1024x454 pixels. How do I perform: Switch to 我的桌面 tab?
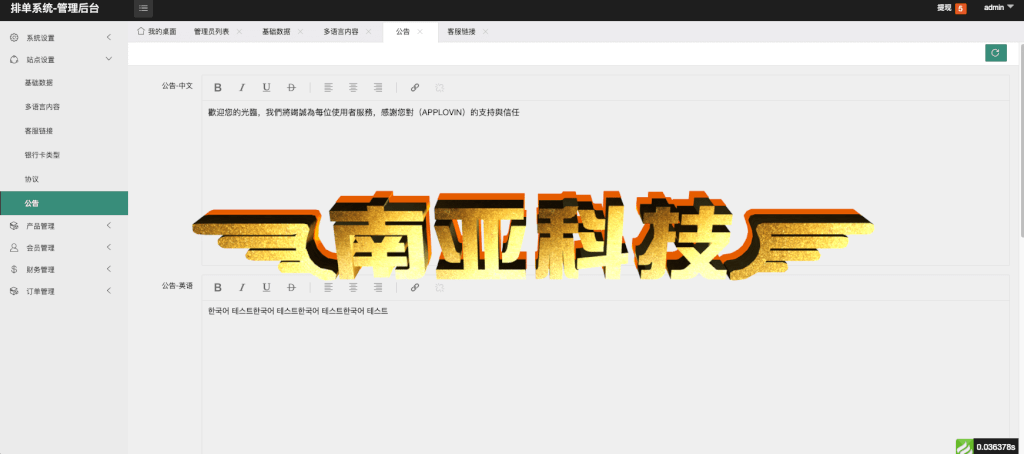(157, 31)
